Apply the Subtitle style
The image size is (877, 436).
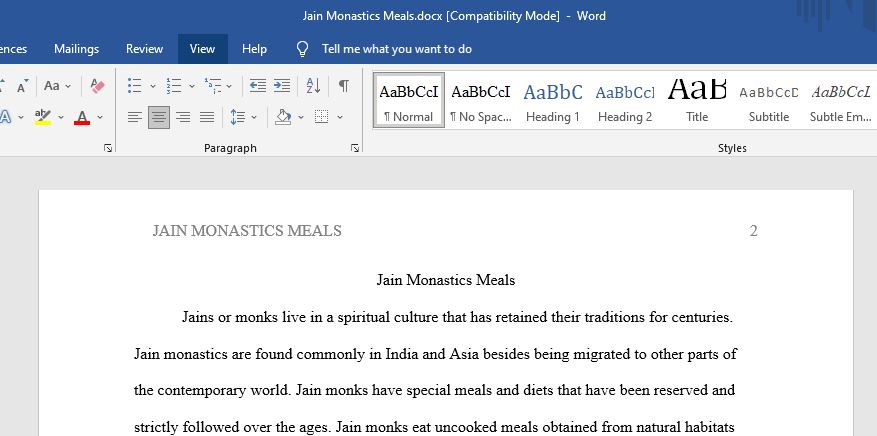coord(769,100)
